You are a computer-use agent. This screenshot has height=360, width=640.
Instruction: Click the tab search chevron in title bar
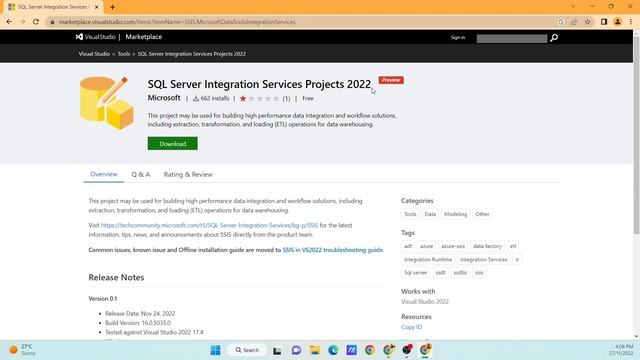(573, 7)
